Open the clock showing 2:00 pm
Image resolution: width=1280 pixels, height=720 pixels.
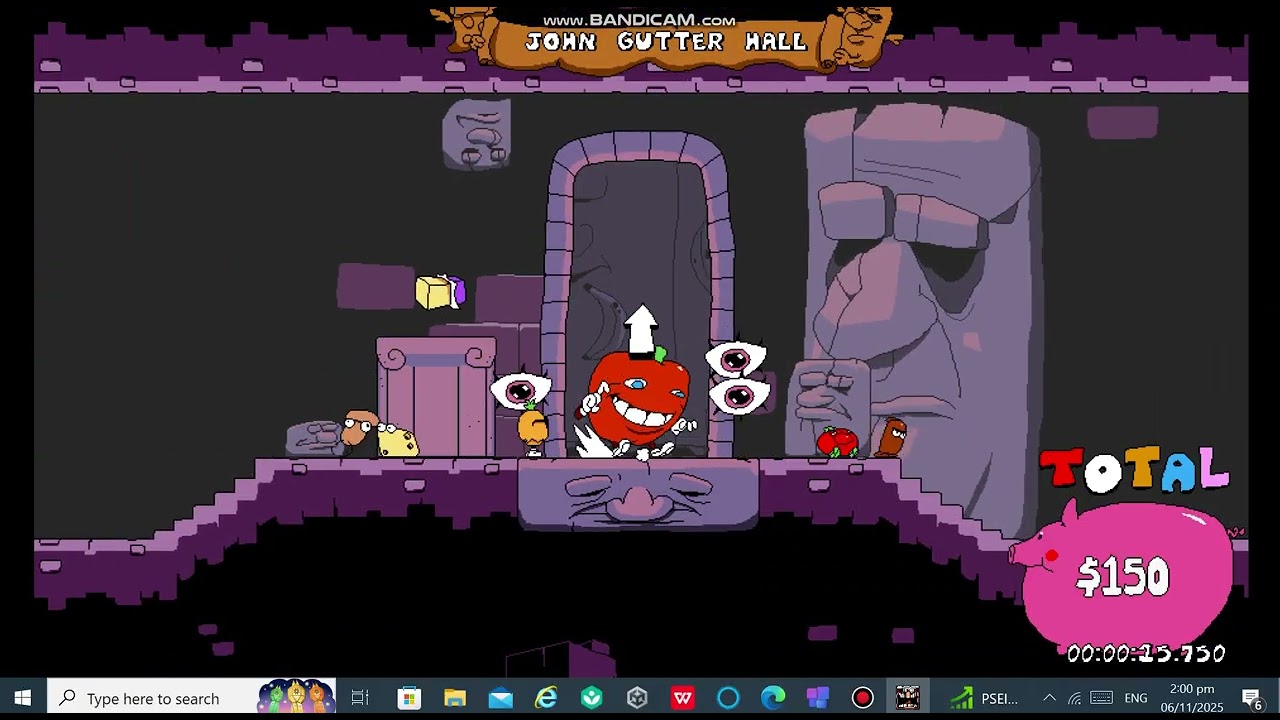point(1192,698)
